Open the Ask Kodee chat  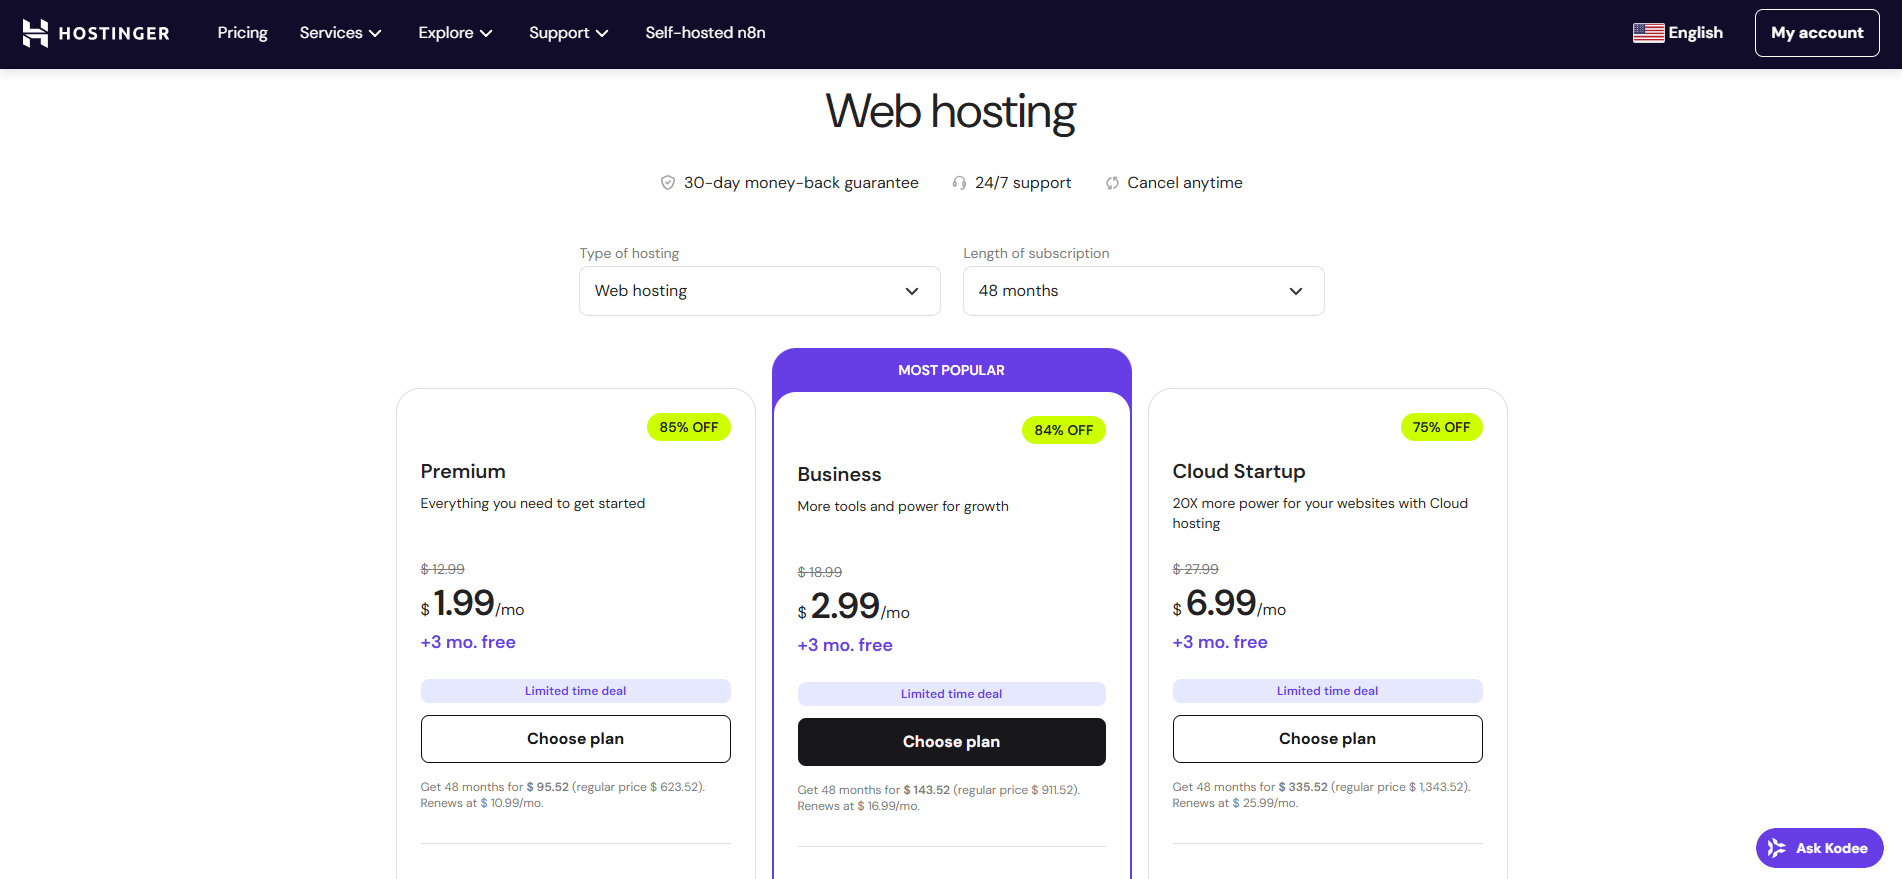[x=1820, y=848]
